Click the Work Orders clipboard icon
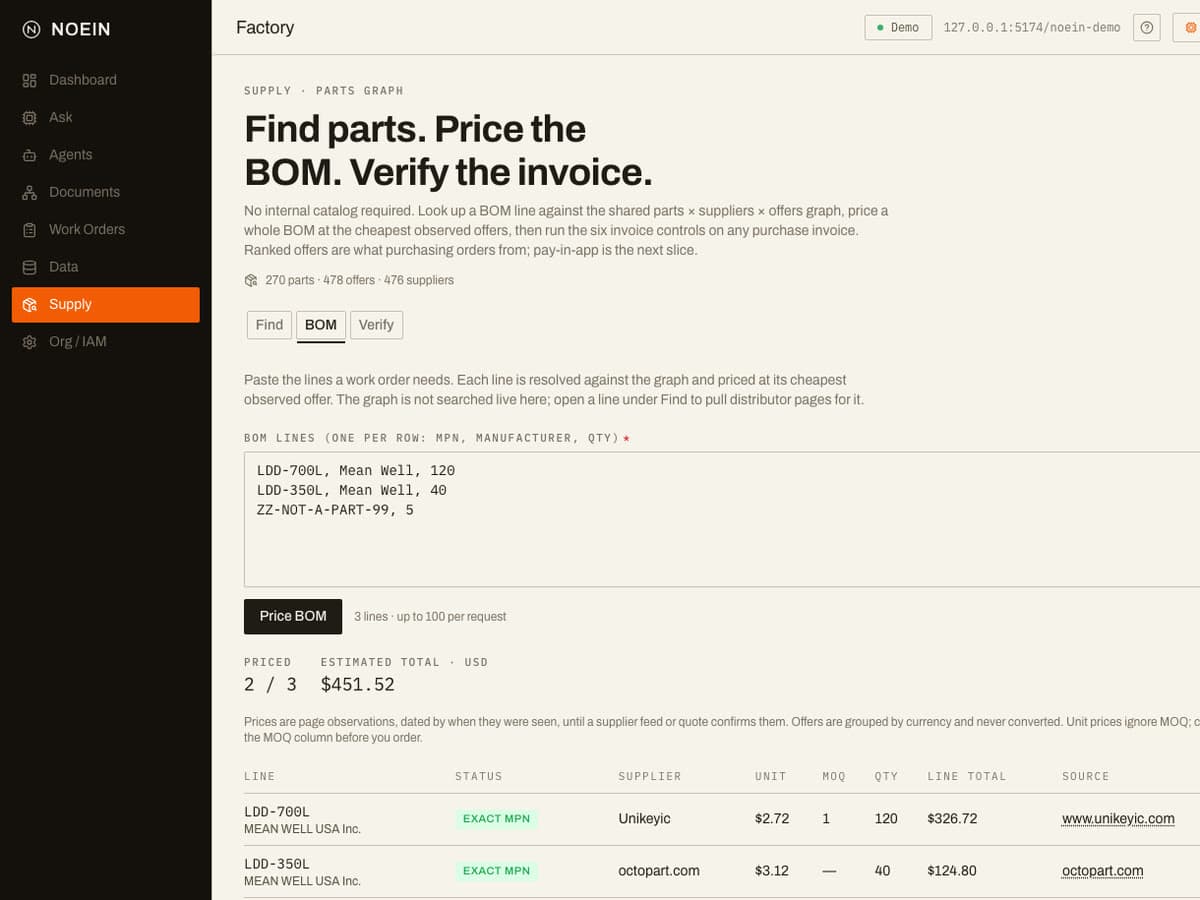 [29, 230]
